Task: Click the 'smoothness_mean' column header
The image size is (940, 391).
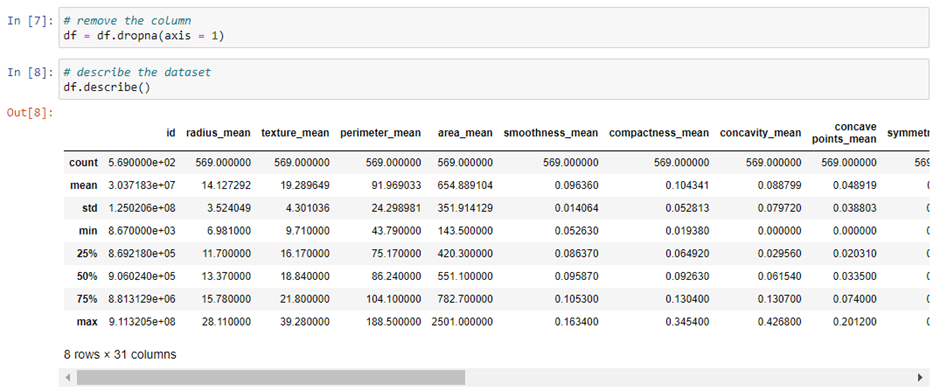Action: (x=550, y=133)
